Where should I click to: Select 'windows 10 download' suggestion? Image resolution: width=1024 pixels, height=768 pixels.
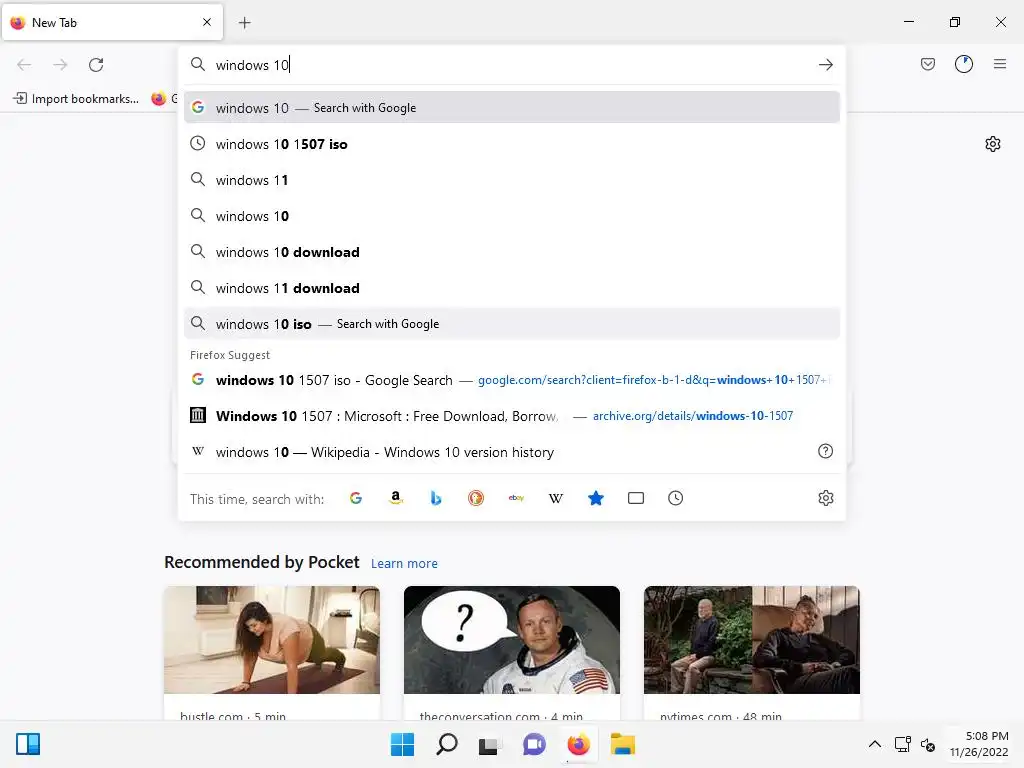pyautogui.click(x=511, y=251)
